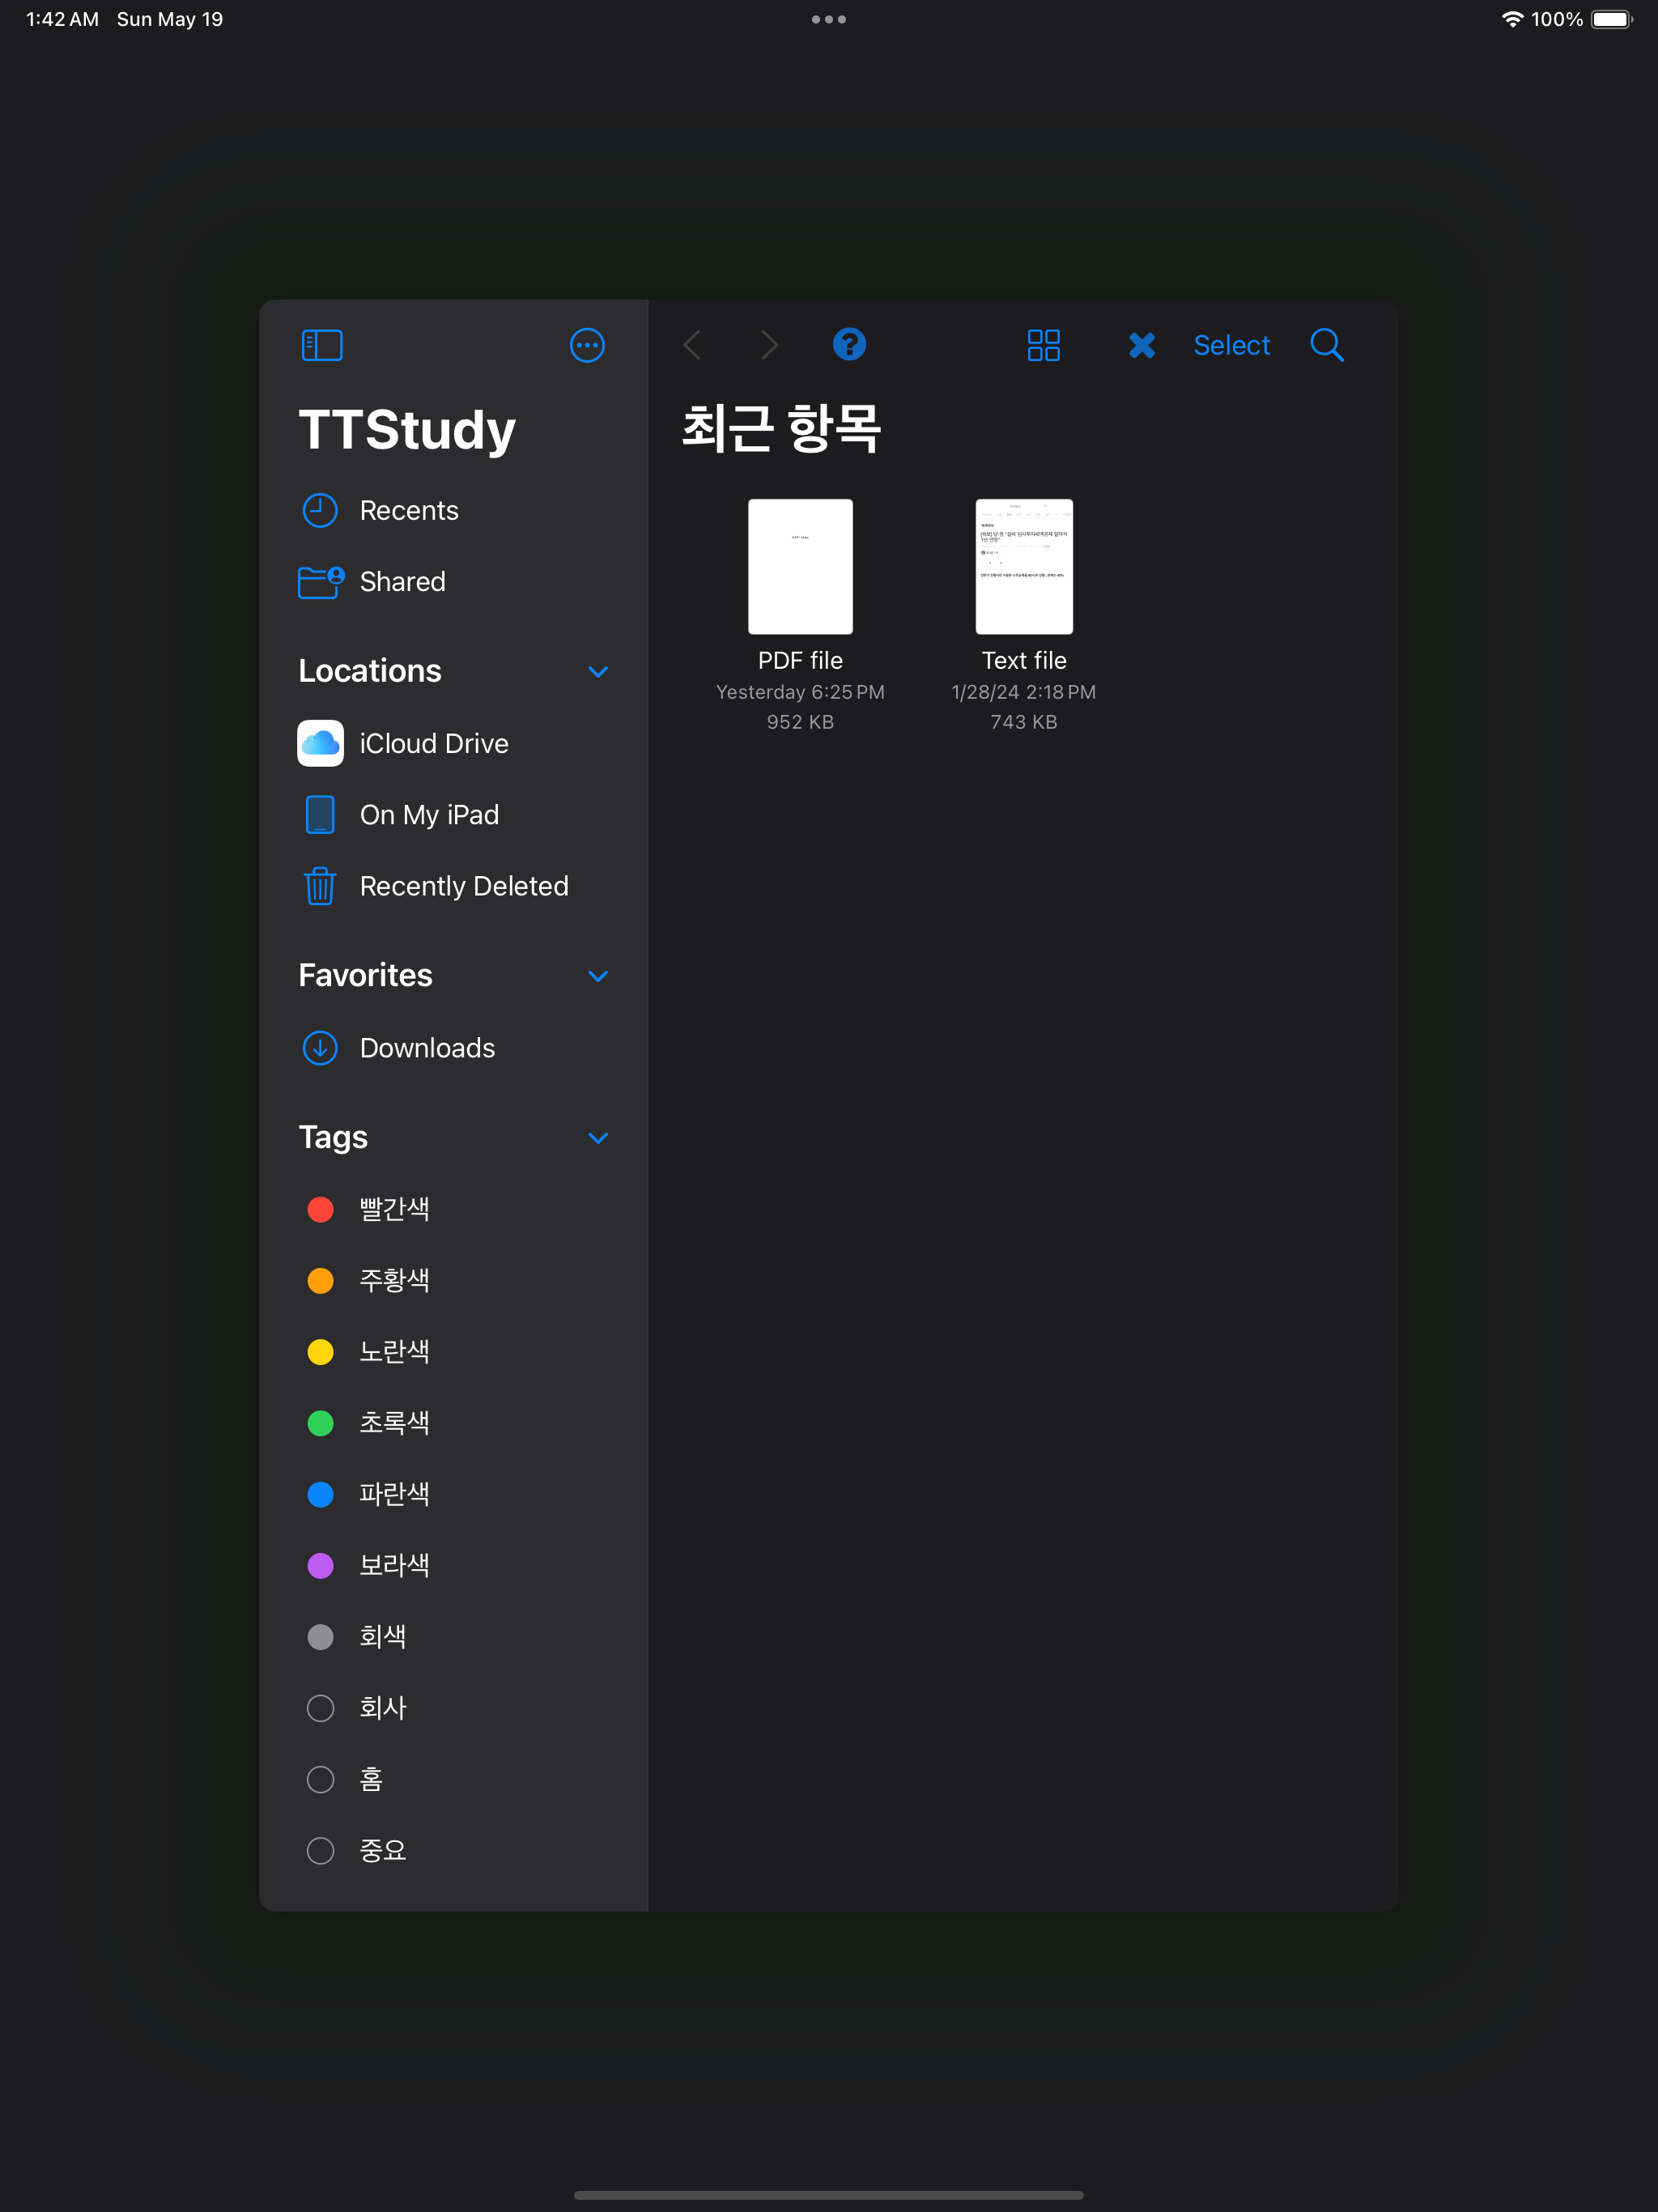Tap the Select button

tap(1231, 345)
